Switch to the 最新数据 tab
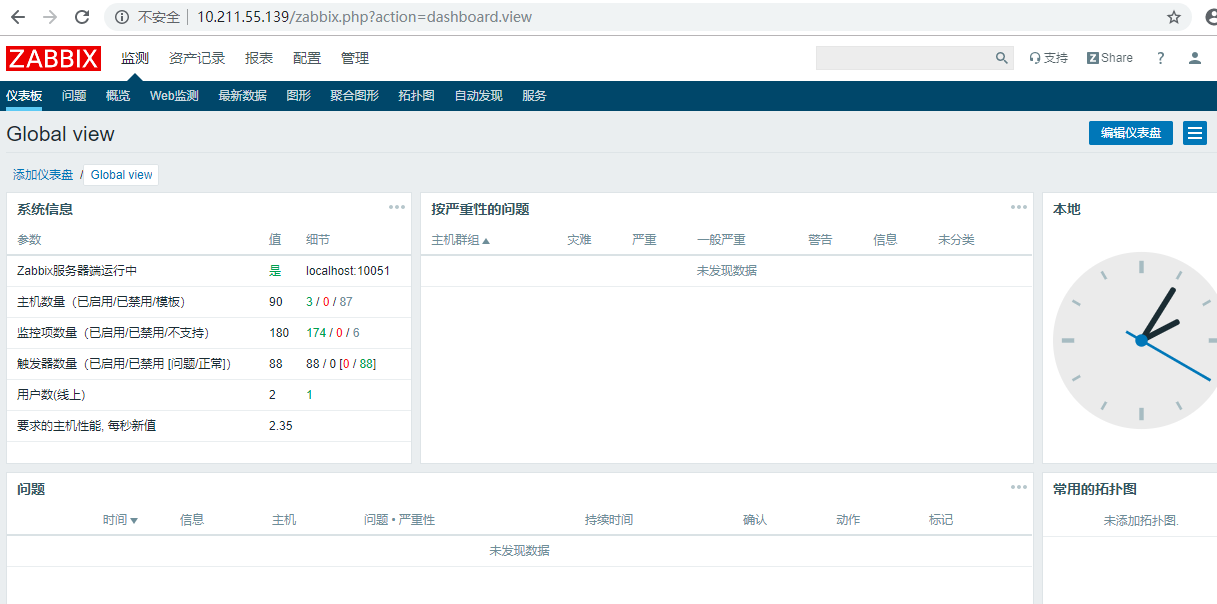The height and width of the screenshot is (604, 1217). coord(242,96)
